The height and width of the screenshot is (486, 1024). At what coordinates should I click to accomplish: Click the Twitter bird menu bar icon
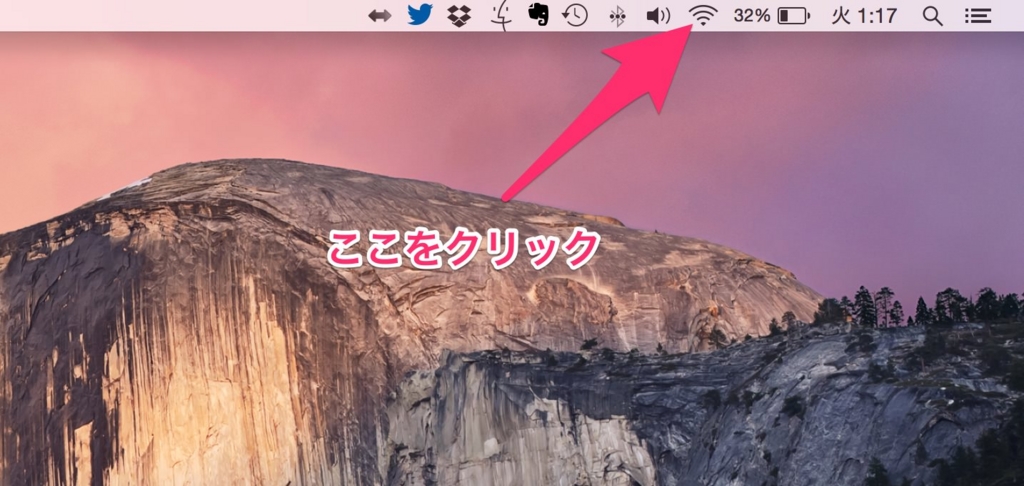[x=420, y=14]
